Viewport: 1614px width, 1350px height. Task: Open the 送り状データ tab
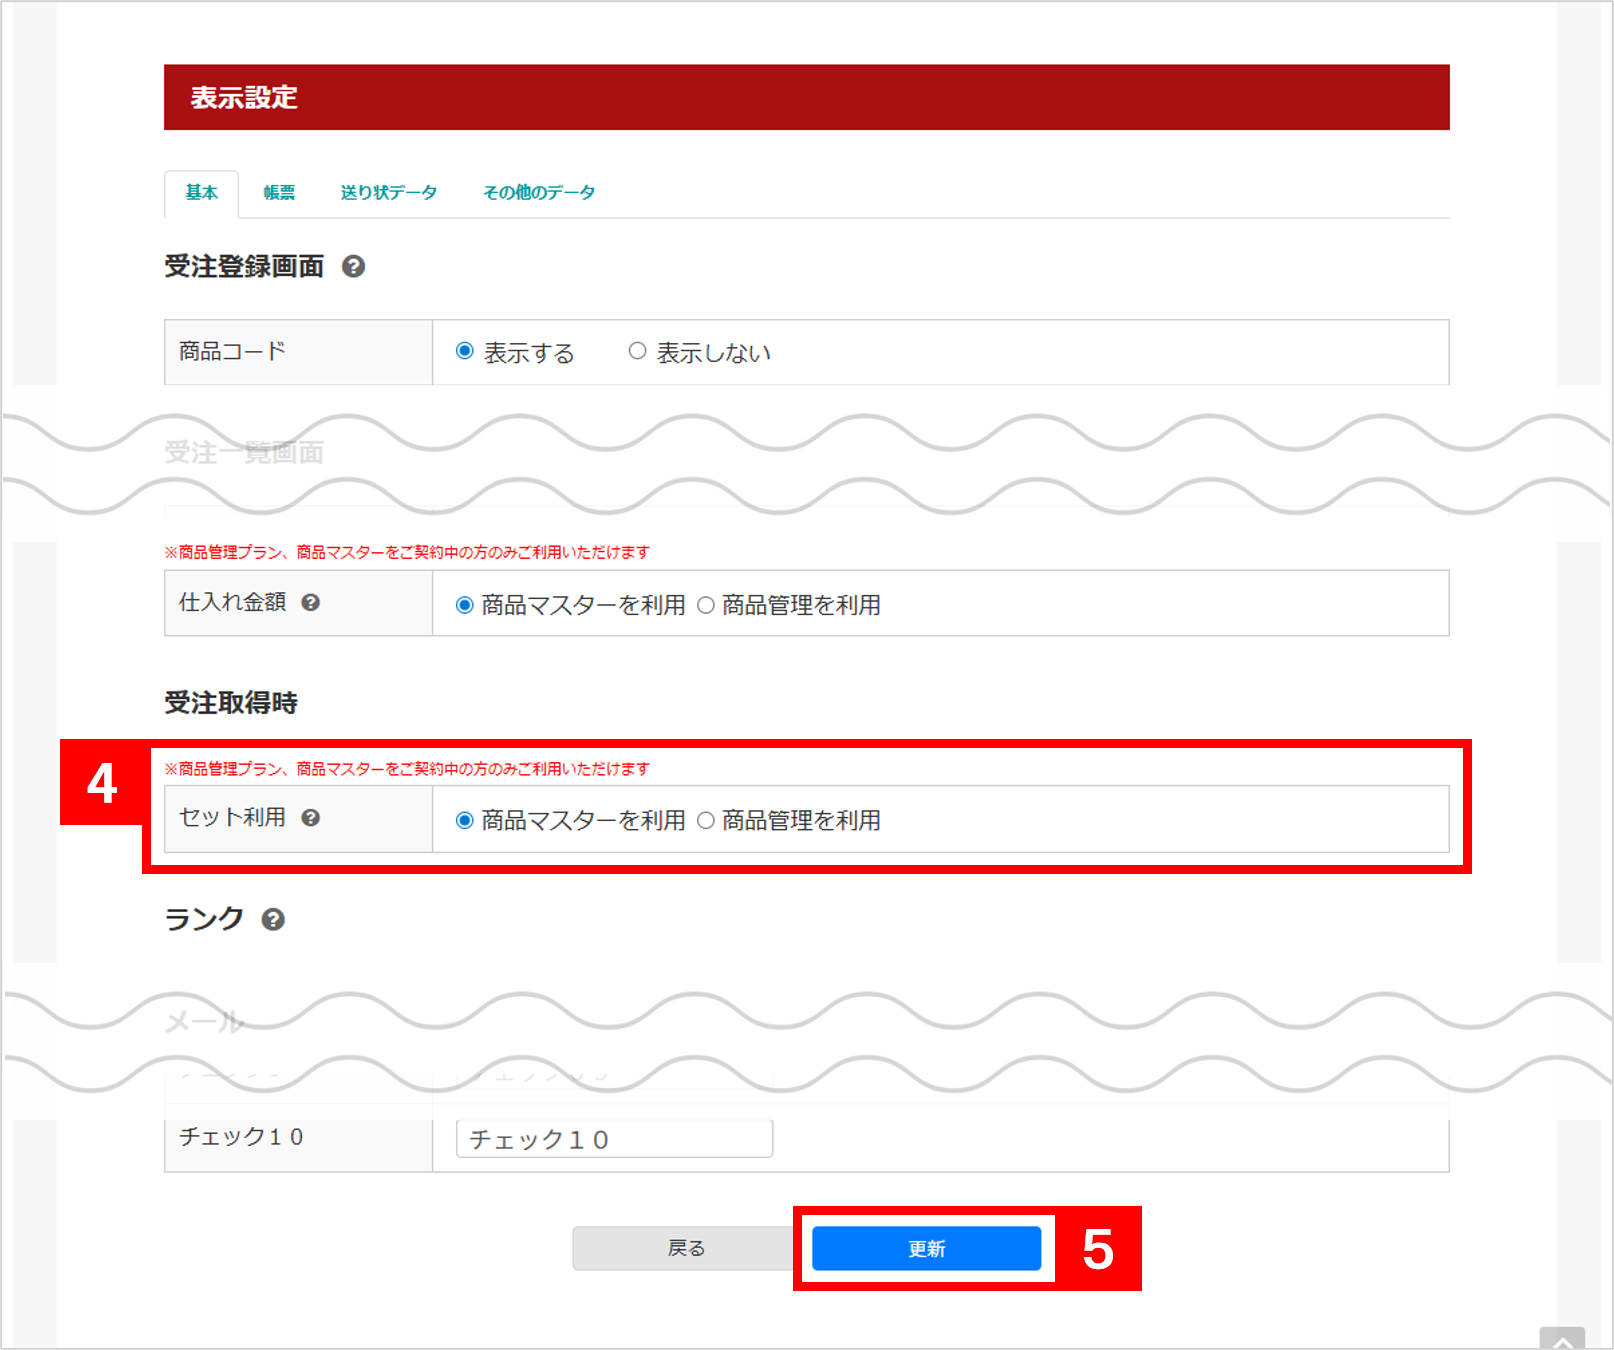[388, 193]
